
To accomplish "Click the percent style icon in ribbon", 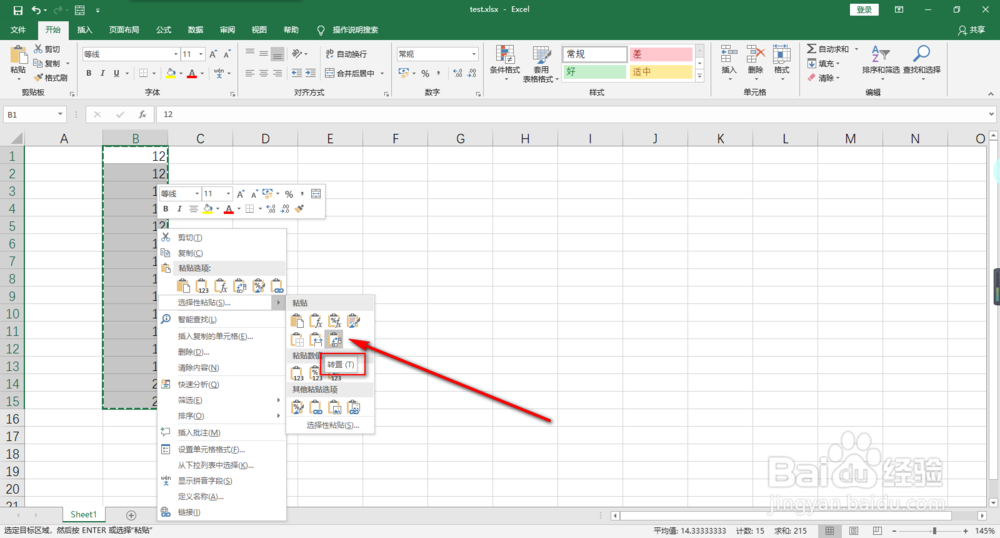I will tap(425, 73).
